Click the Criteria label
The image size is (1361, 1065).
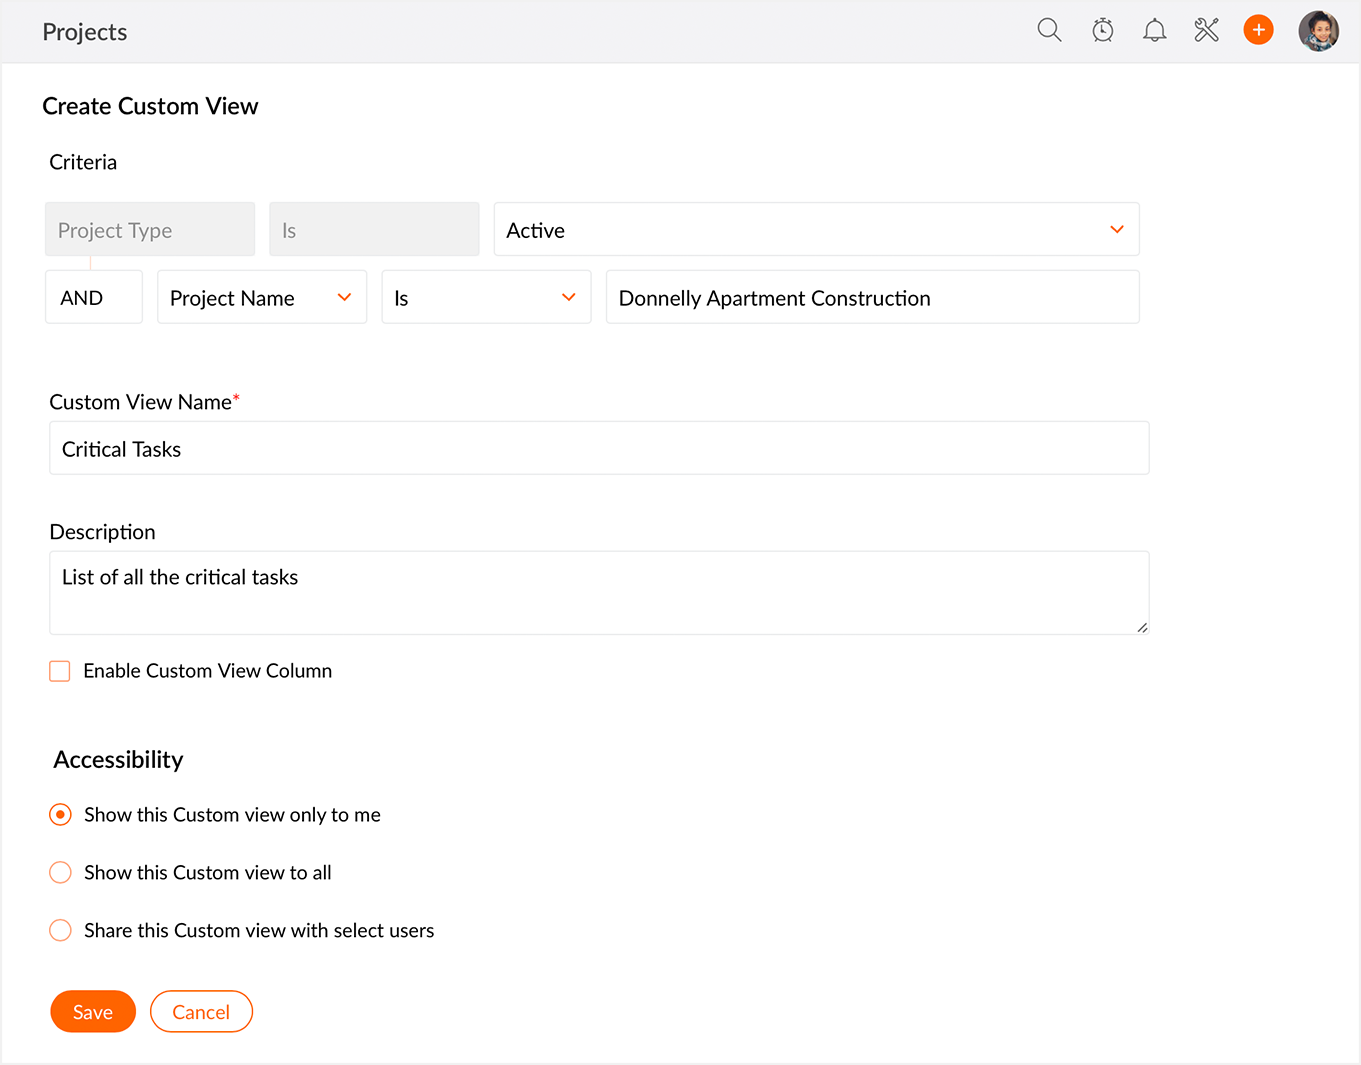tap(83, 162)
